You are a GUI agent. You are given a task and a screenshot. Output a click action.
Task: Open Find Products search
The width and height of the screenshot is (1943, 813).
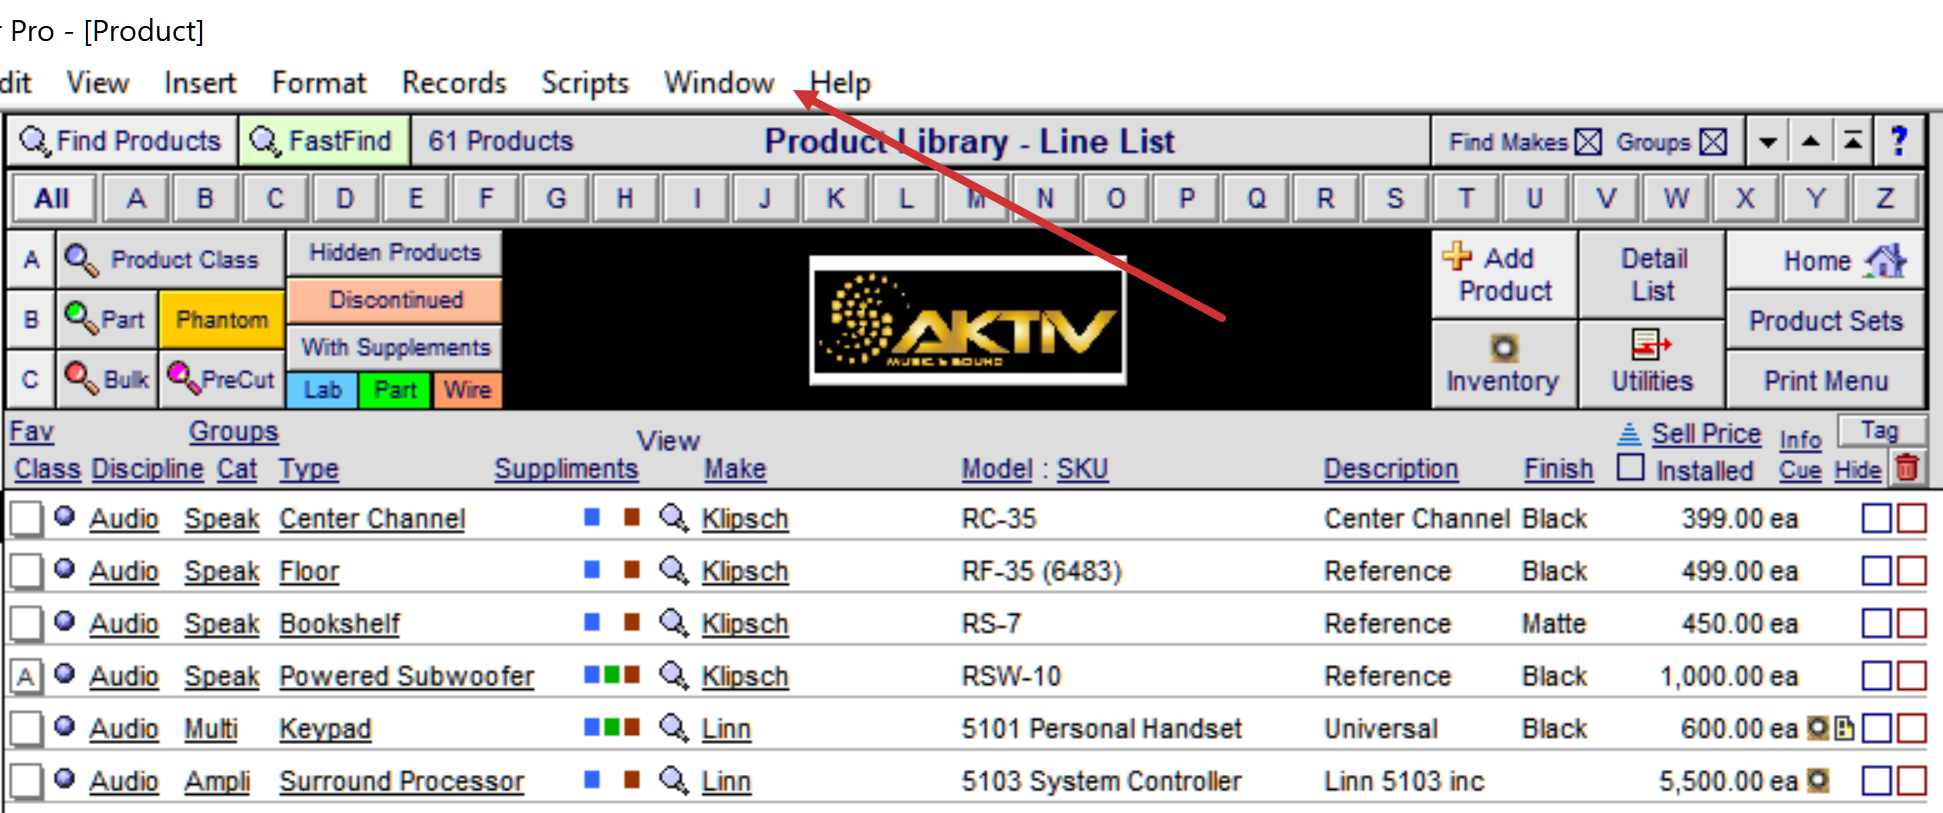coord(121,141)
